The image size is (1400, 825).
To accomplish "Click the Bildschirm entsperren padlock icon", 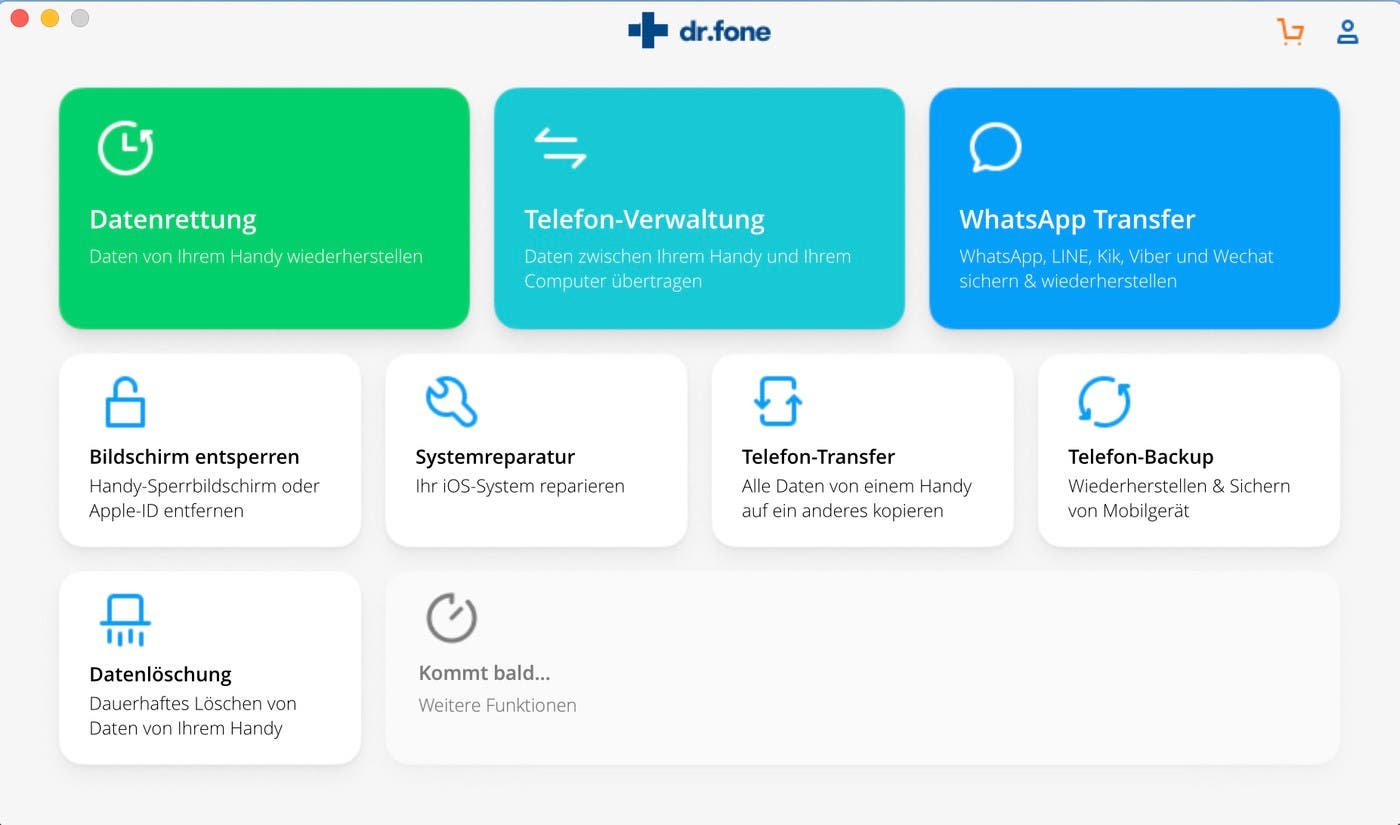I will tap(125, 402).
